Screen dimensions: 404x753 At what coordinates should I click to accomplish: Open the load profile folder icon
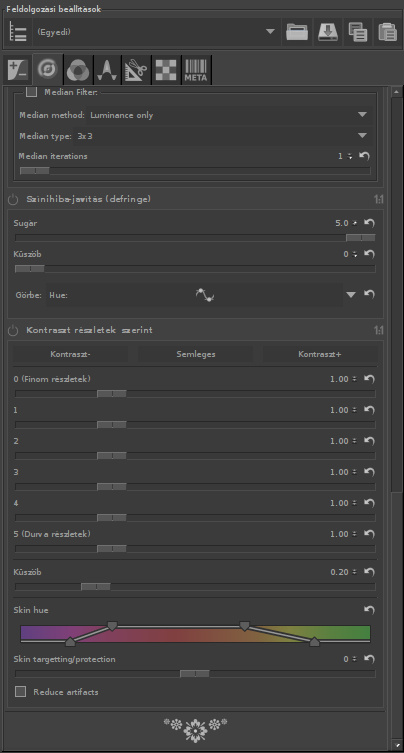[x=297, y=32]
